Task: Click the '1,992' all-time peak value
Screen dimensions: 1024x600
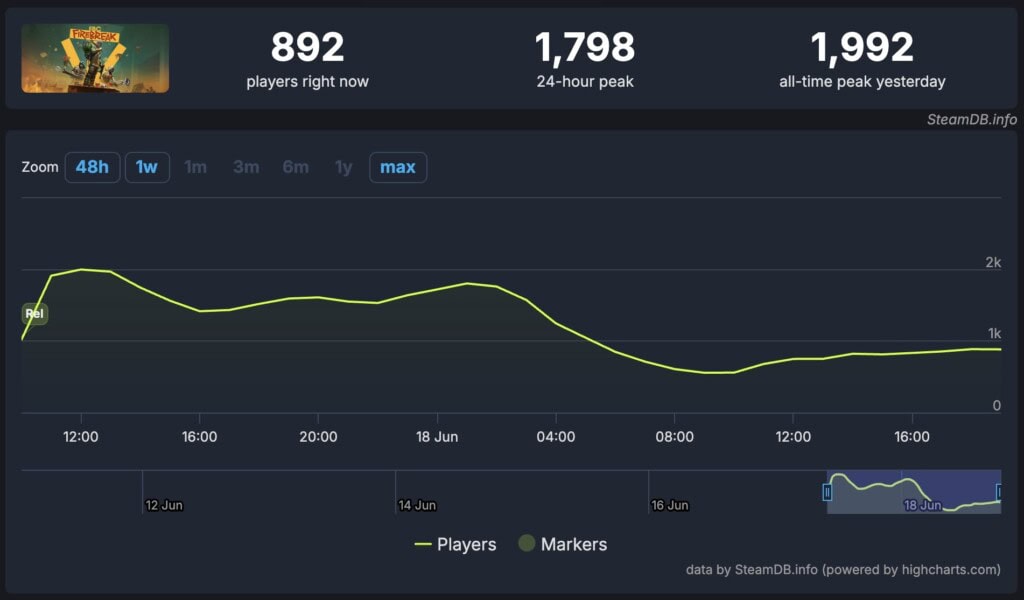Action: click(862, 47)
